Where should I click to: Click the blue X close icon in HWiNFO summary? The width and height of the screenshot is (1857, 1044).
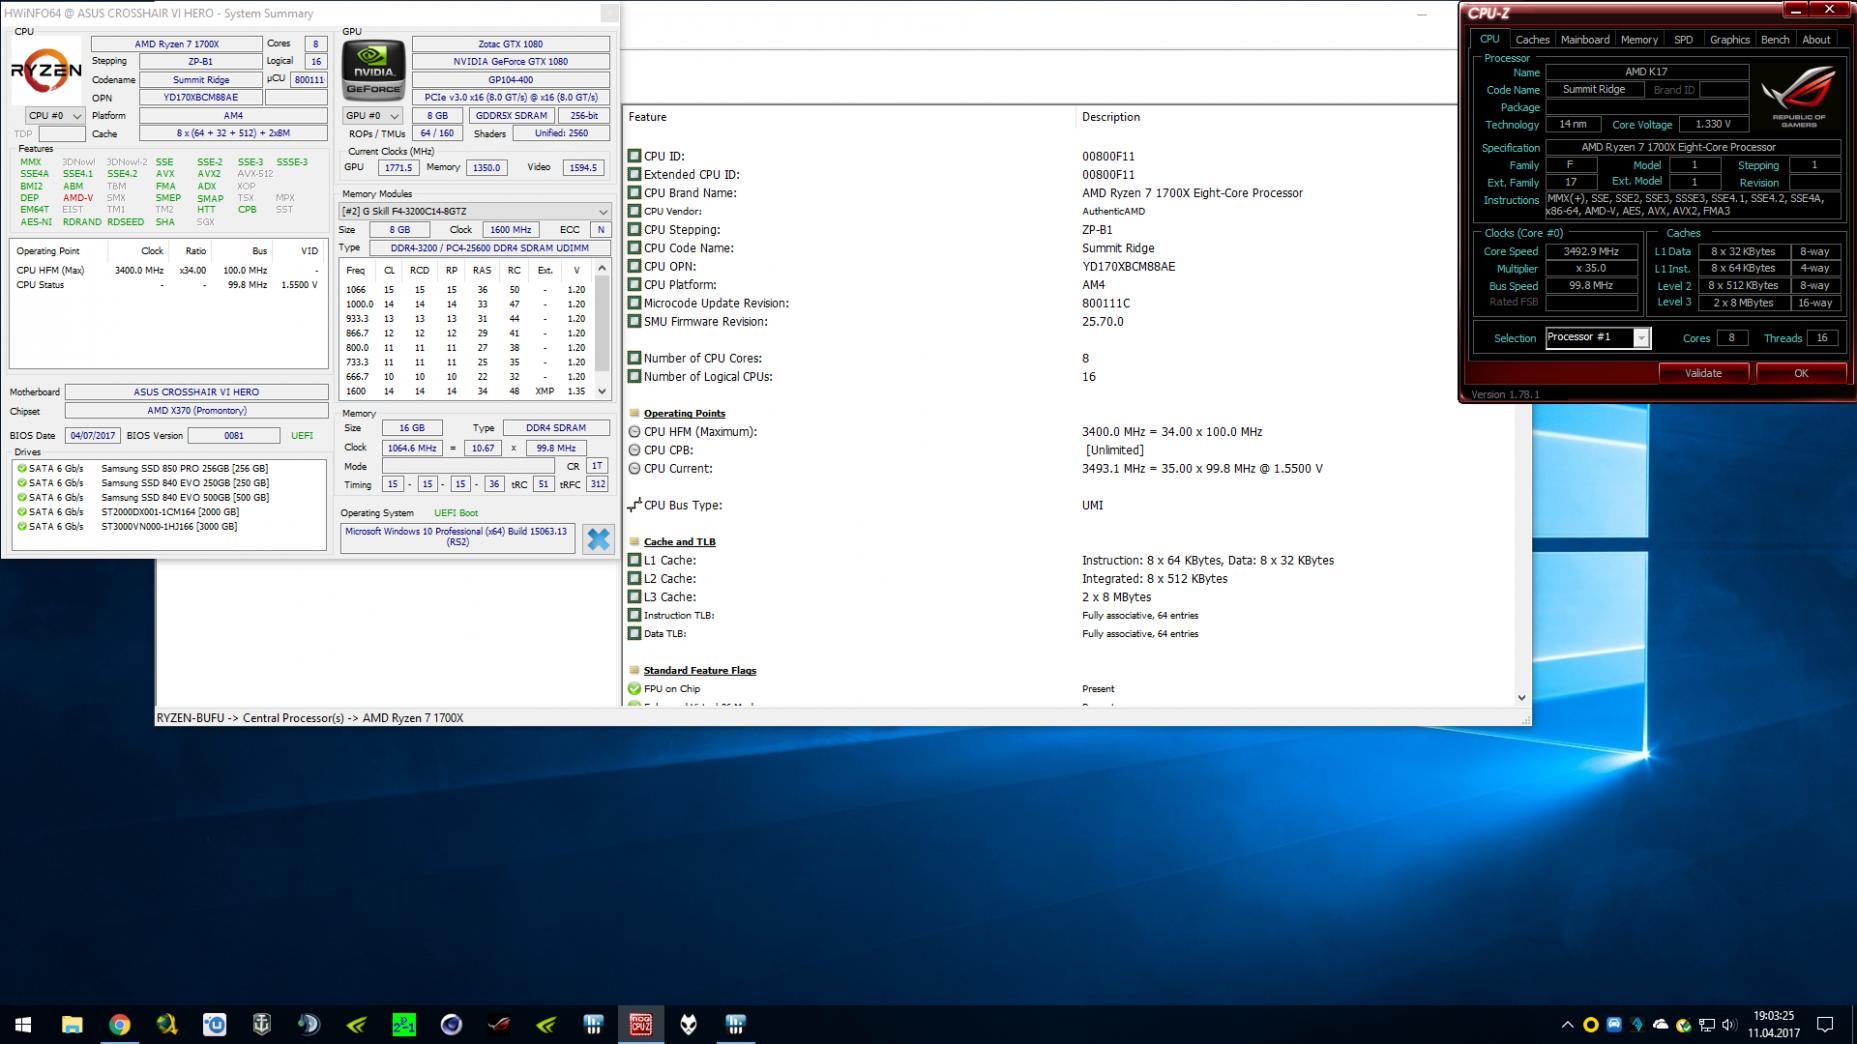point(598,539)
